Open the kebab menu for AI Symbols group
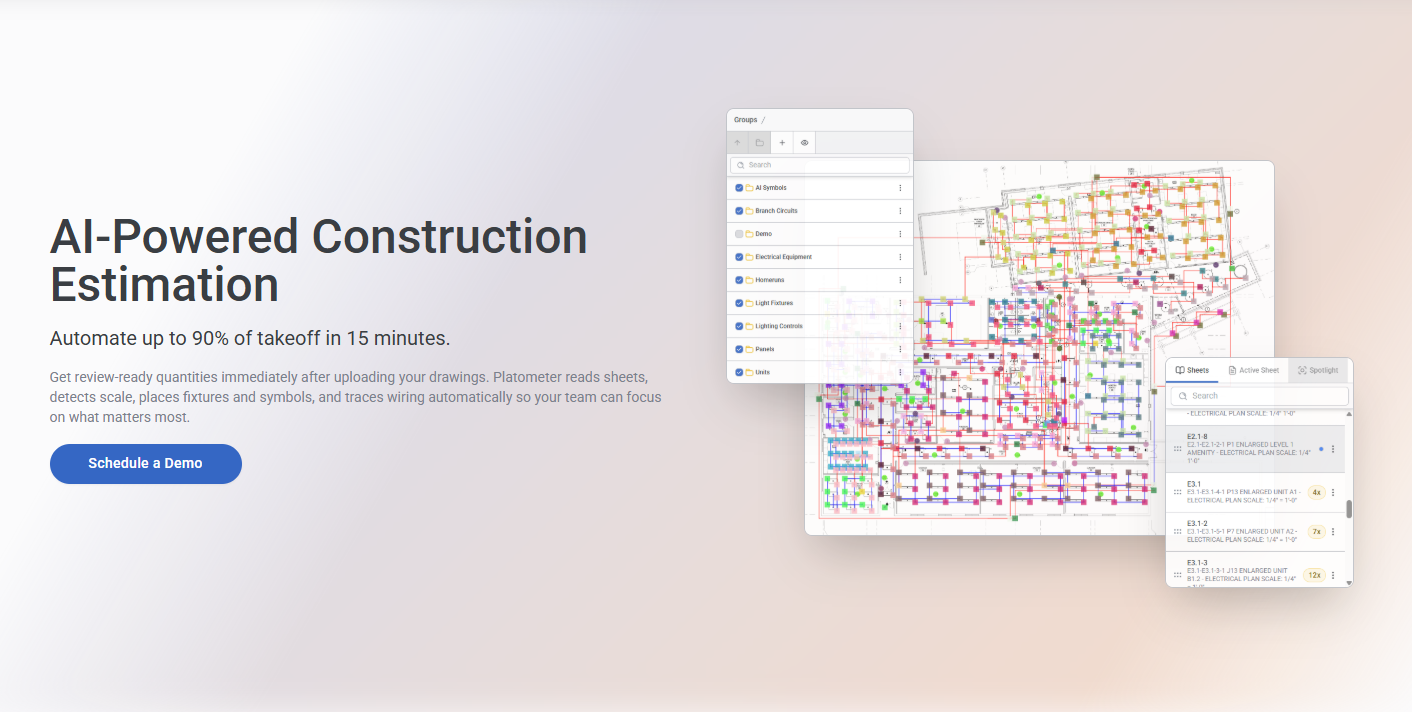Screen dimensions: 1412x712 point(900,187)
